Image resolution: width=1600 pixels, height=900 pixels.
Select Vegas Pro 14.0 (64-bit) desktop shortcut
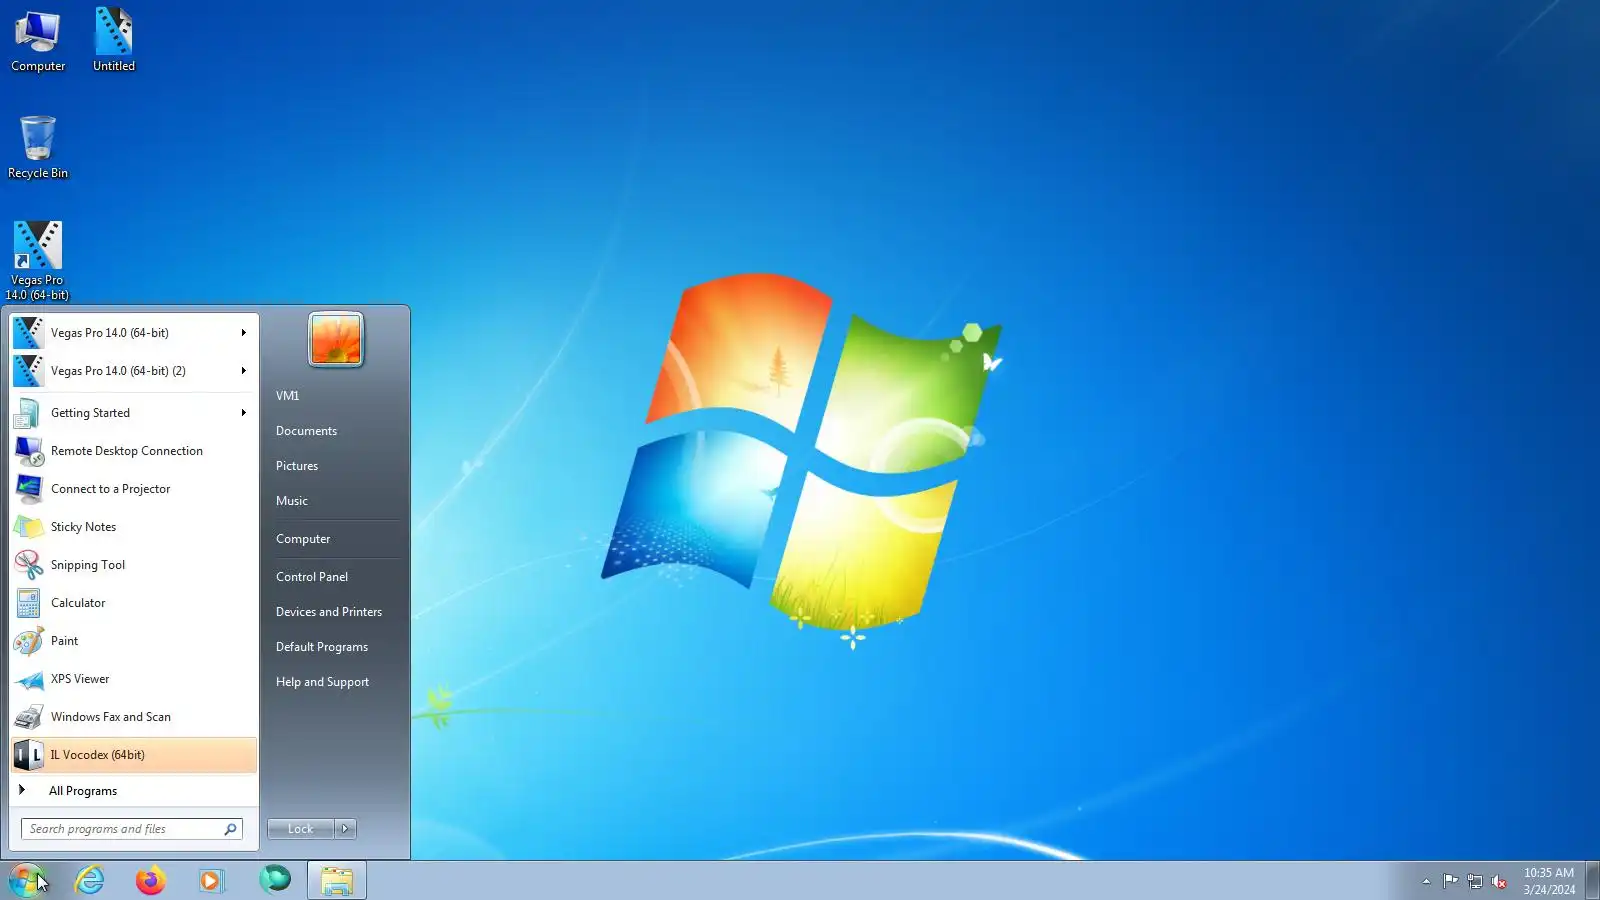pyautogui.click(x=38, y=260)
